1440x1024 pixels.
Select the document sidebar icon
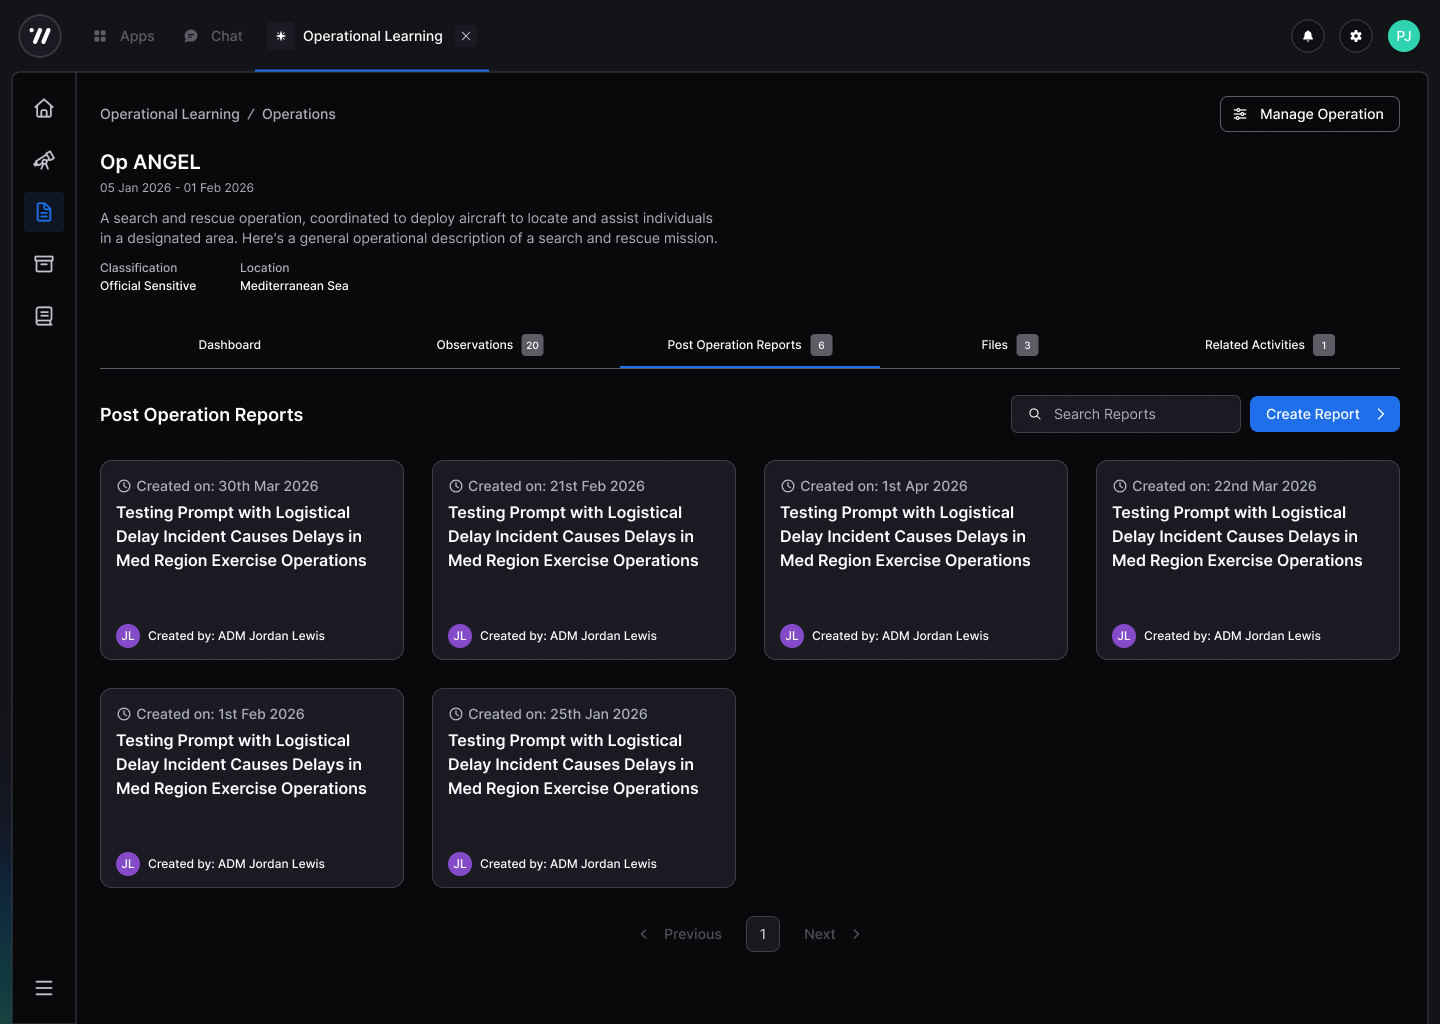44,212
